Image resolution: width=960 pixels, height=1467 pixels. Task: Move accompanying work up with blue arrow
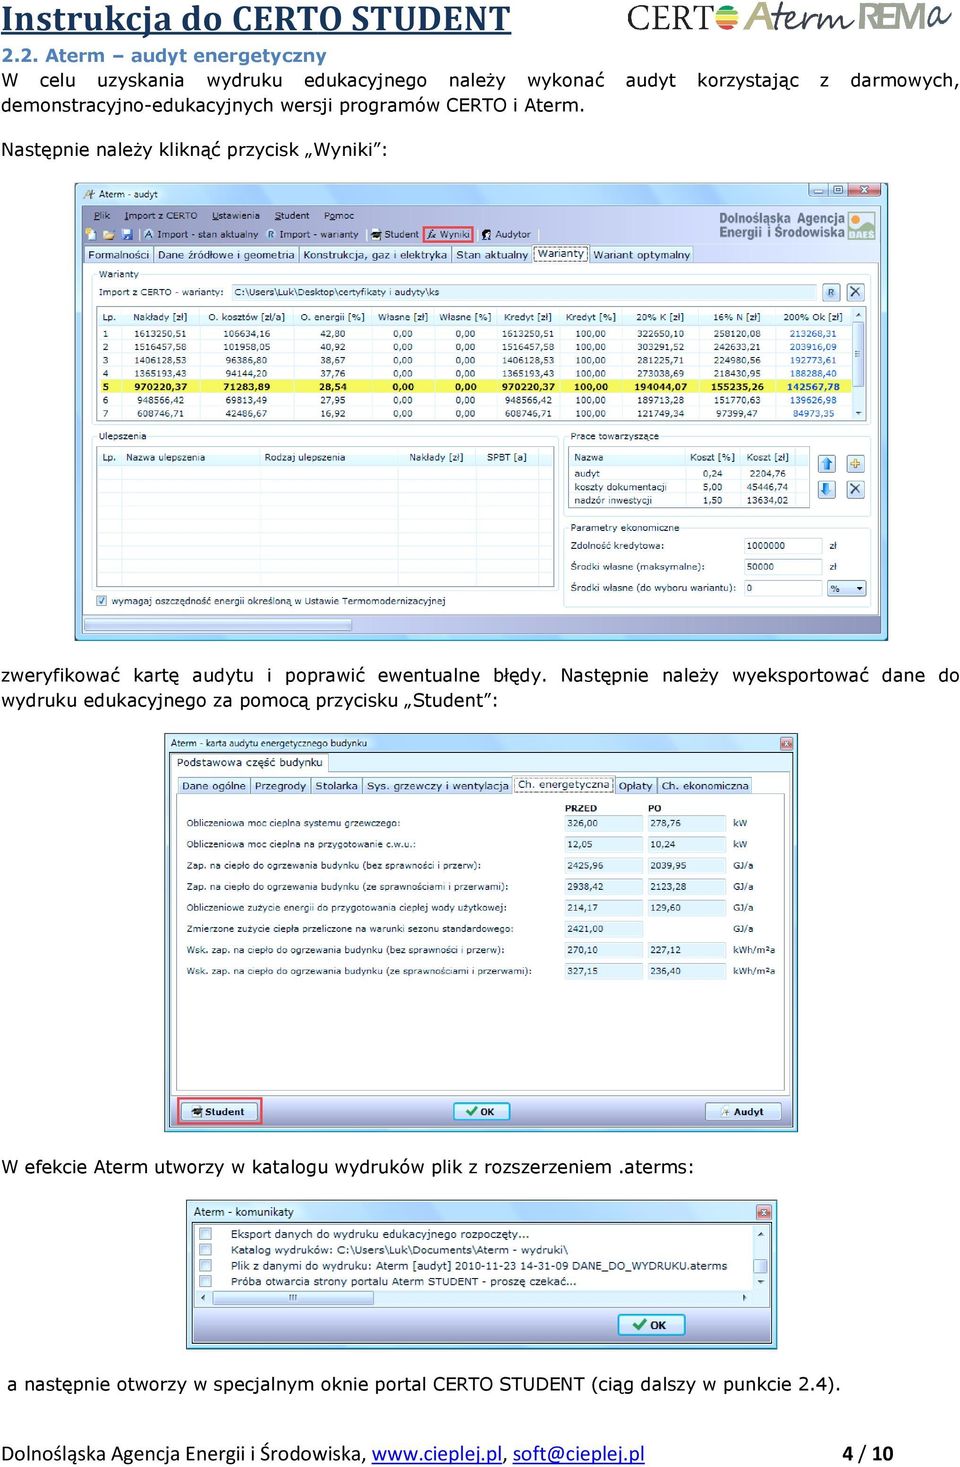click(x=827, y=464)
